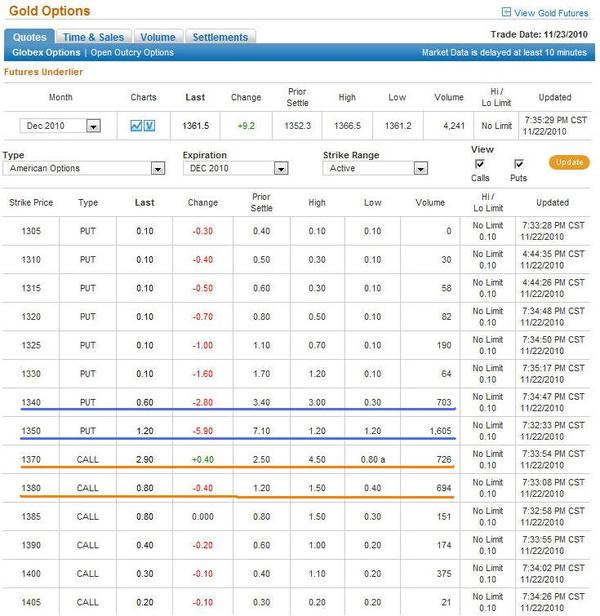The height and width of the screenshot is (616, 600).
Task: Open the price chart icon for Dec 2010
Action: click(x=136, y=126)
